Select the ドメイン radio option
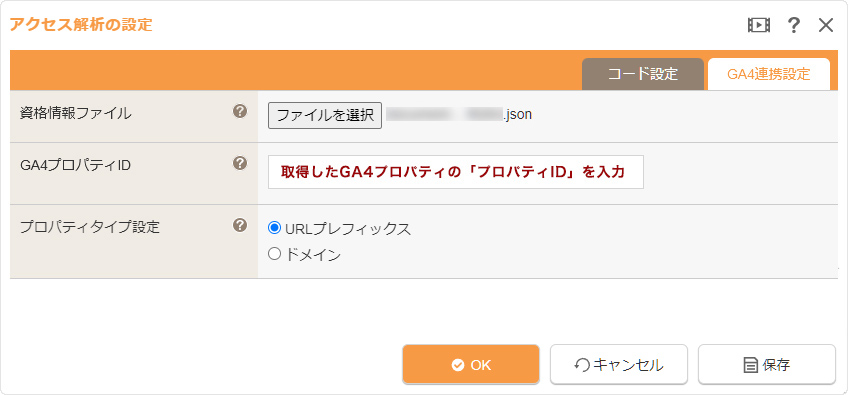 pos(275,254)
